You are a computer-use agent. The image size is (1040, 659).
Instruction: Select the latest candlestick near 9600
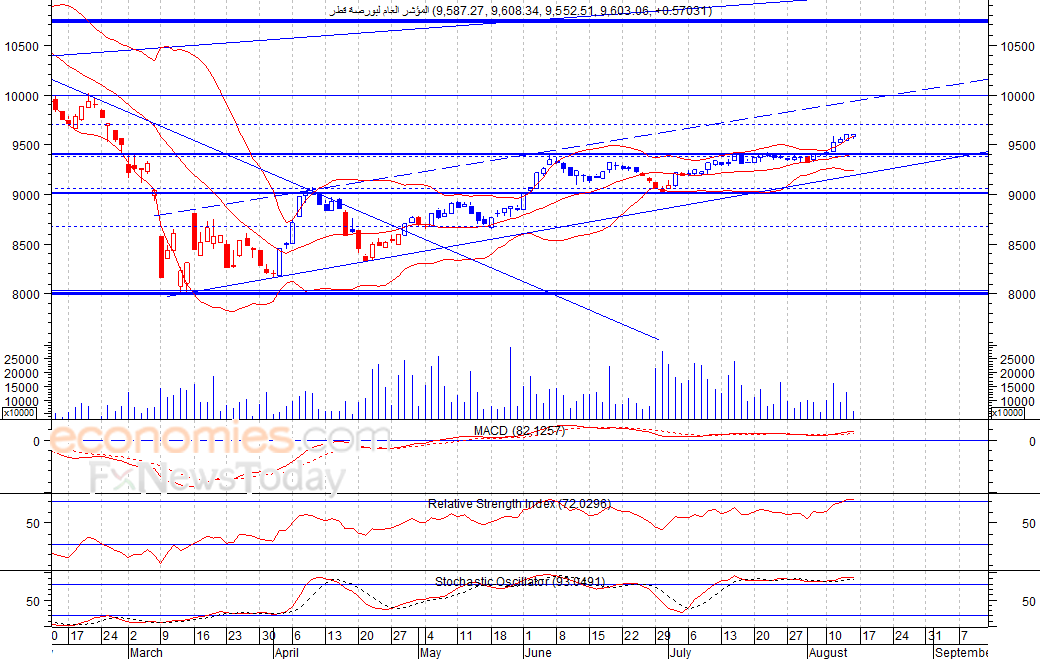(x=854, y=136)
